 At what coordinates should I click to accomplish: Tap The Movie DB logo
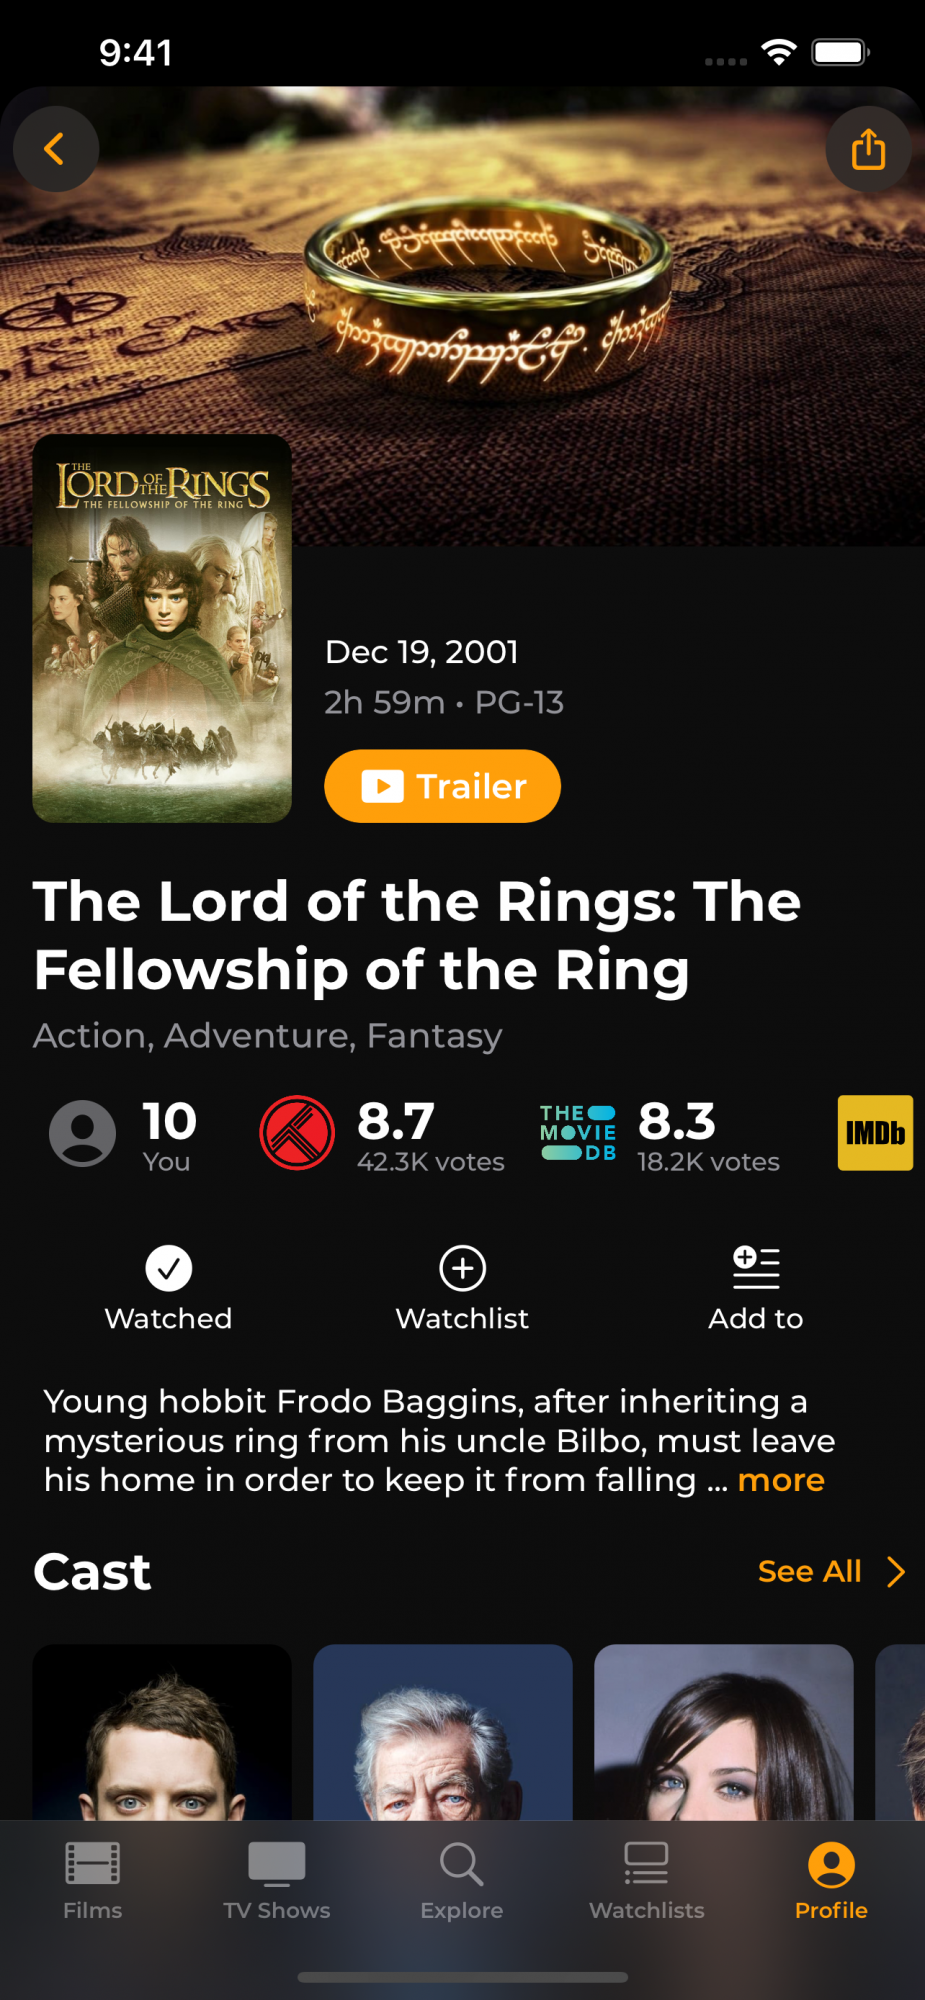point(578,1133)
